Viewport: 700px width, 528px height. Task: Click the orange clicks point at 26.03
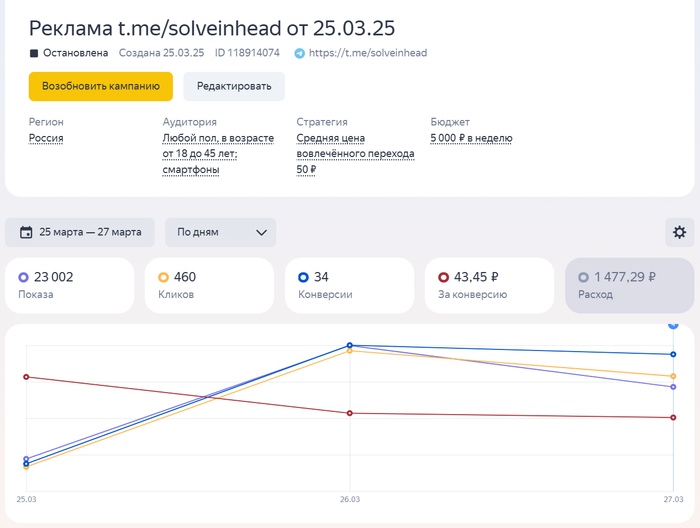[x=350, y=351]
